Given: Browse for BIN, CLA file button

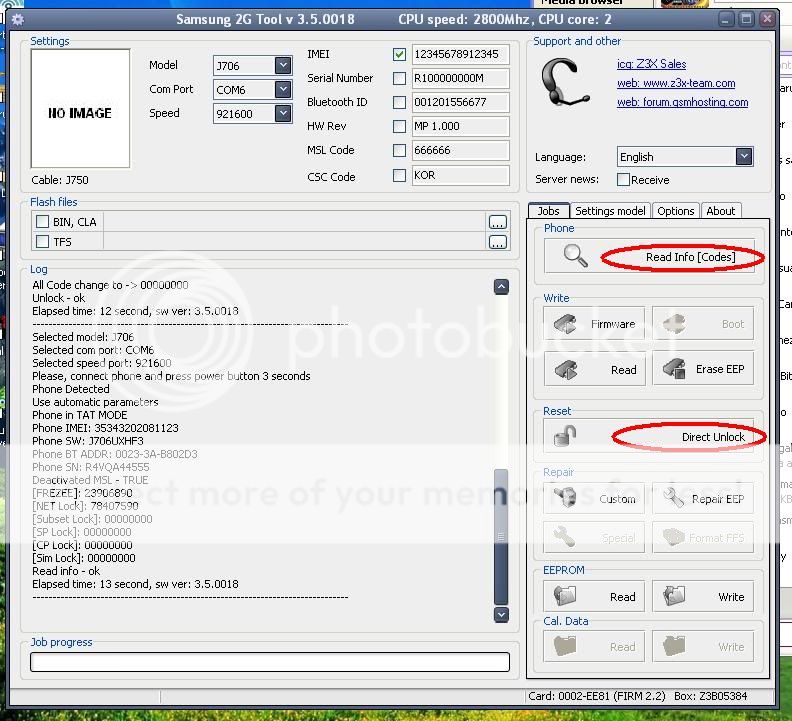Looking at the screenshot, I should [498, 222].
